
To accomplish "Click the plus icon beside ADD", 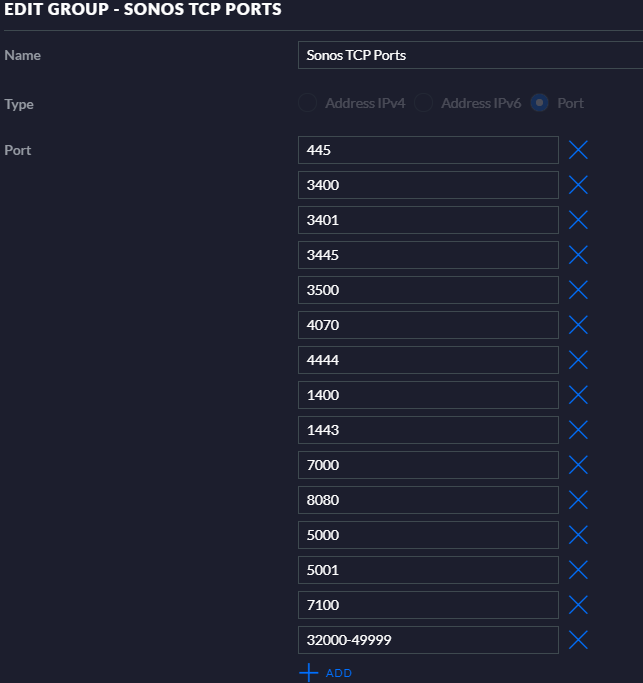I will [x=308, y=673].
